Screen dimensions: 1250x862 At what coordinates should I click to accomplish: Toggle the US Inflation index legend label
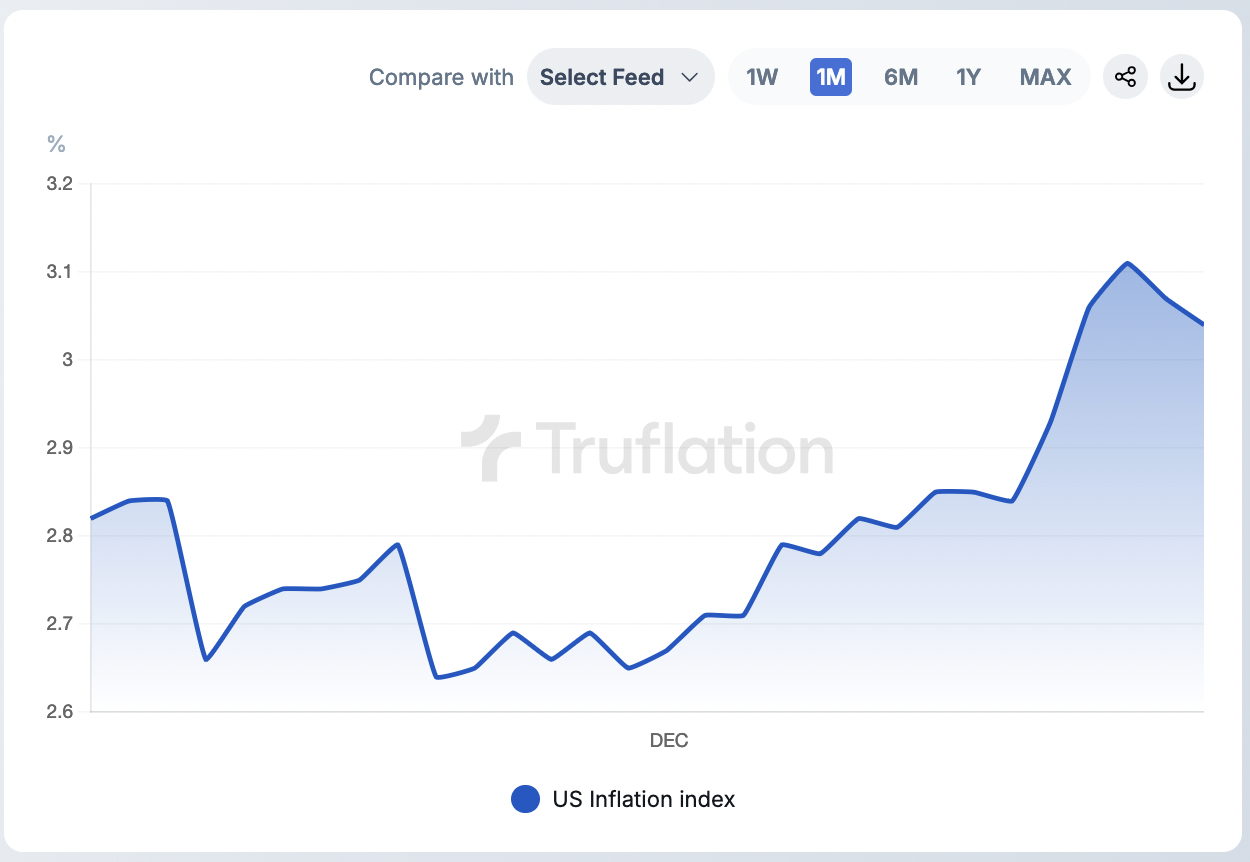point(644,799)
